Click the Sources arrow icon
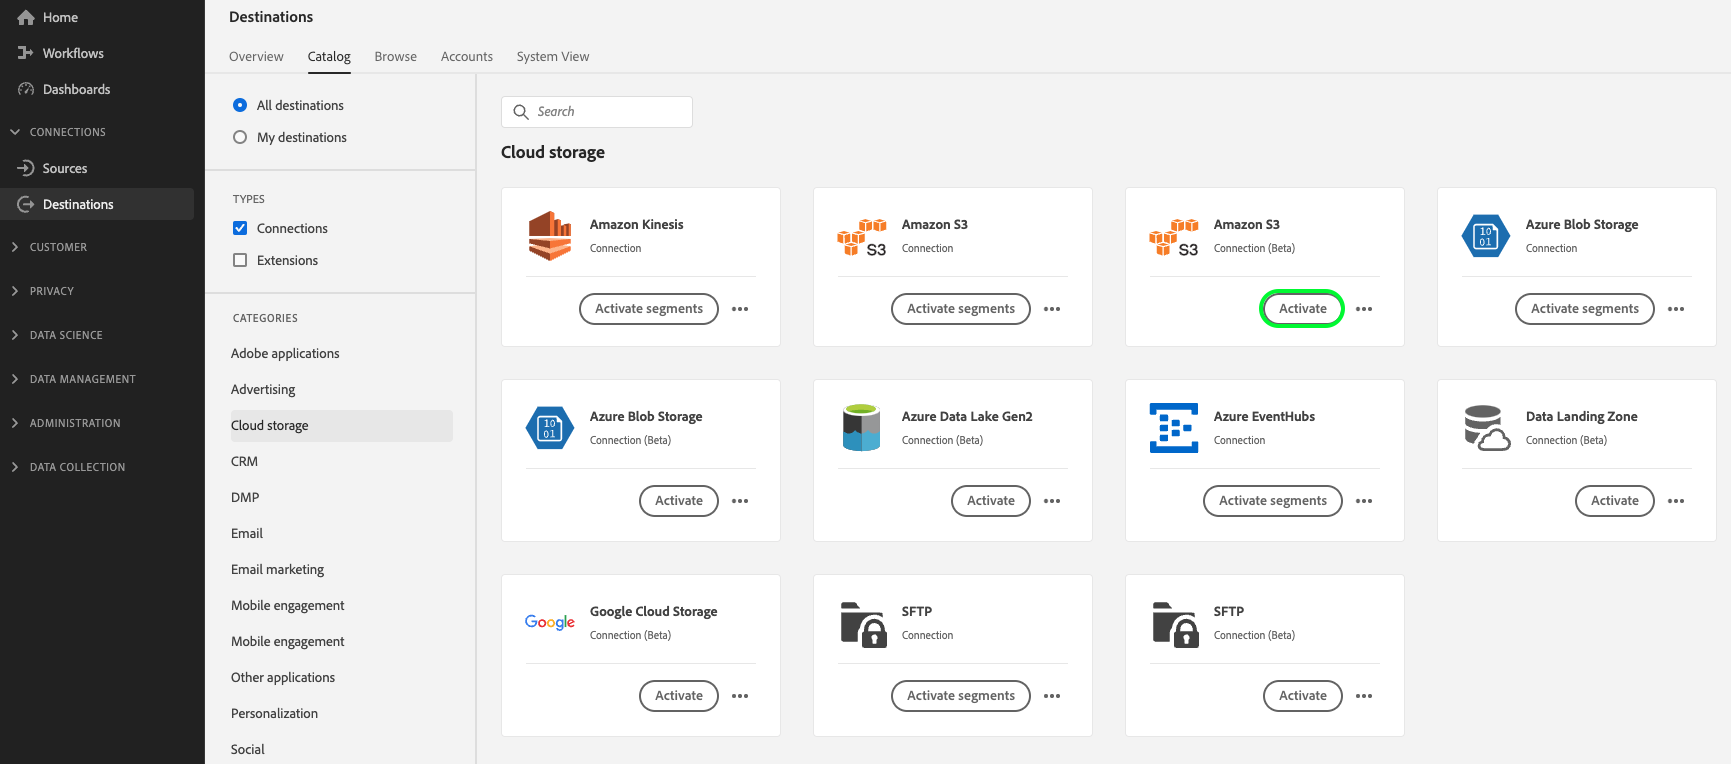This screenshot has height=764, width=1731. [x=26, y=168]
